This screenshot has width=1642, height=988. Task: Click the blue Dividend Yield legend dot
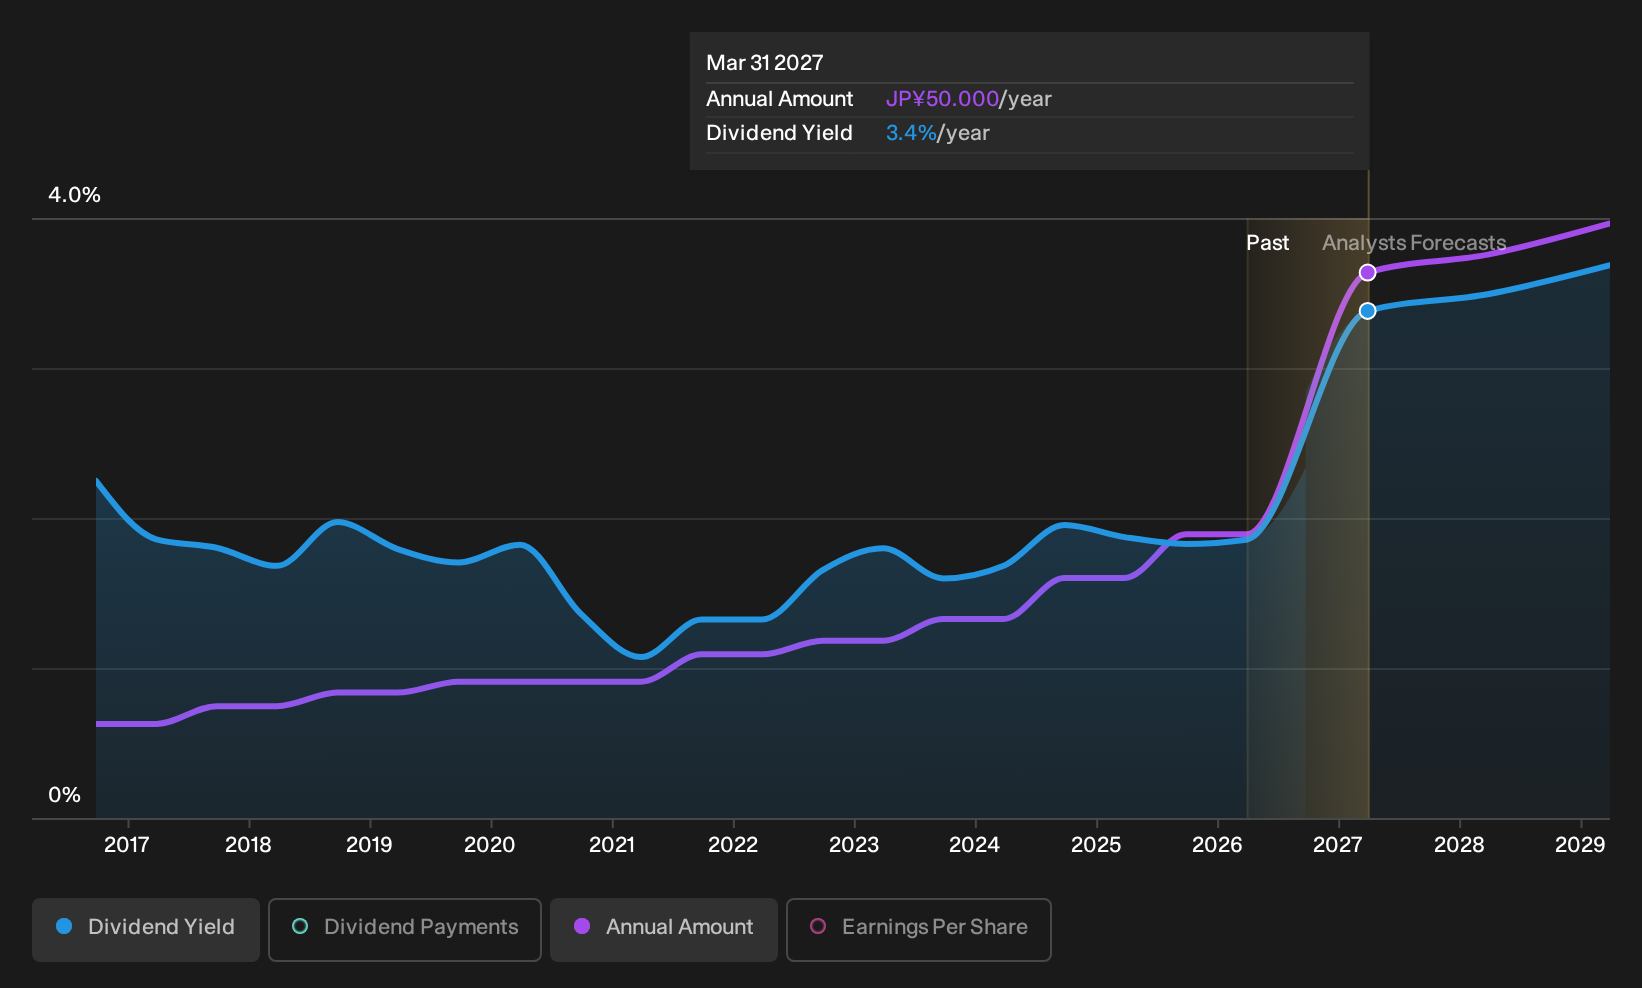(x=64, y=927)
